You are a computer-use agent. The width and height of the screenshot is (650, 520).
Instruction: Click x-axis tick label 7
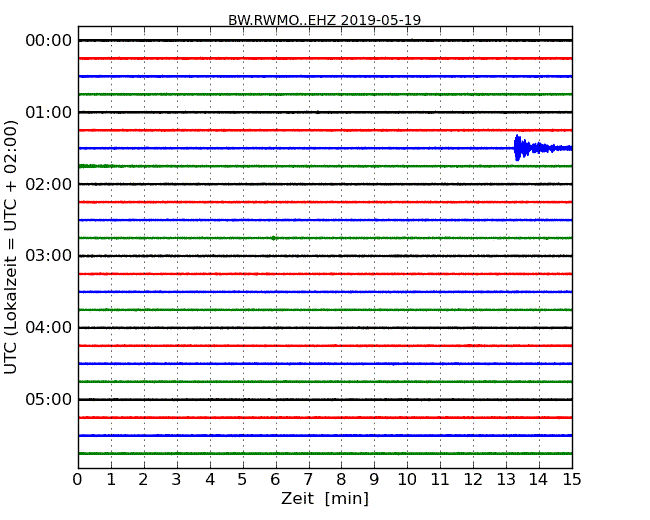(308, 480)
